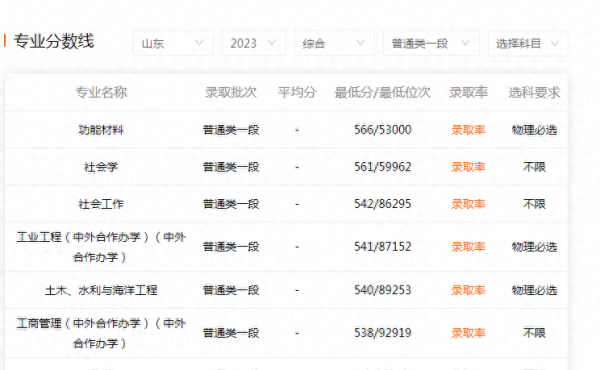Image resolution: width=600 pixels, height=370 pixels.
Task: Open the 普通类一段 batch dropdown
Action: (x=431, y=43)
